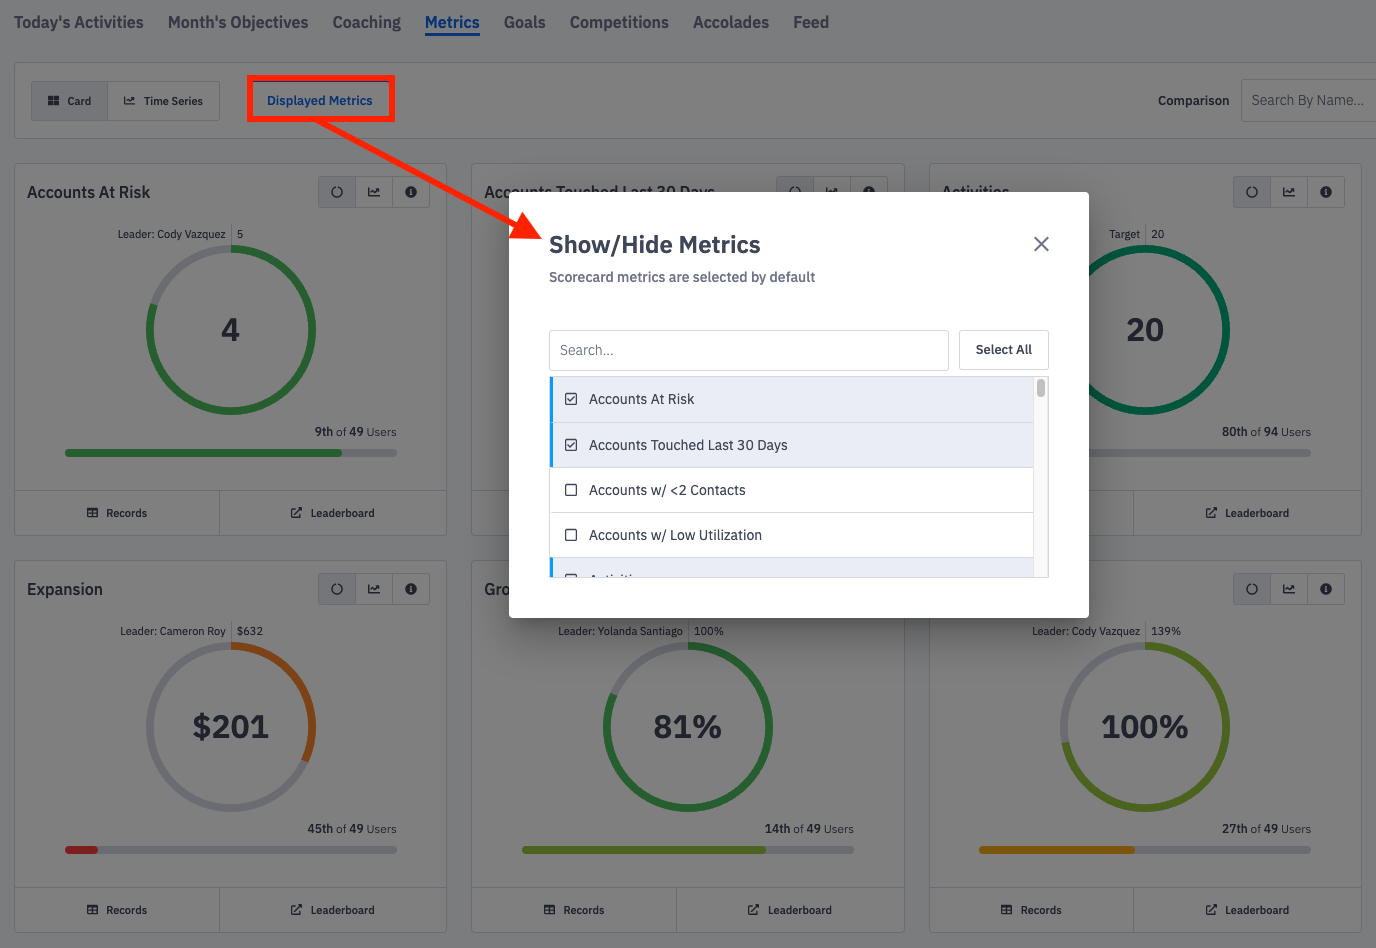
Task: Click the 81% card green progress bar
Action: 644,850
